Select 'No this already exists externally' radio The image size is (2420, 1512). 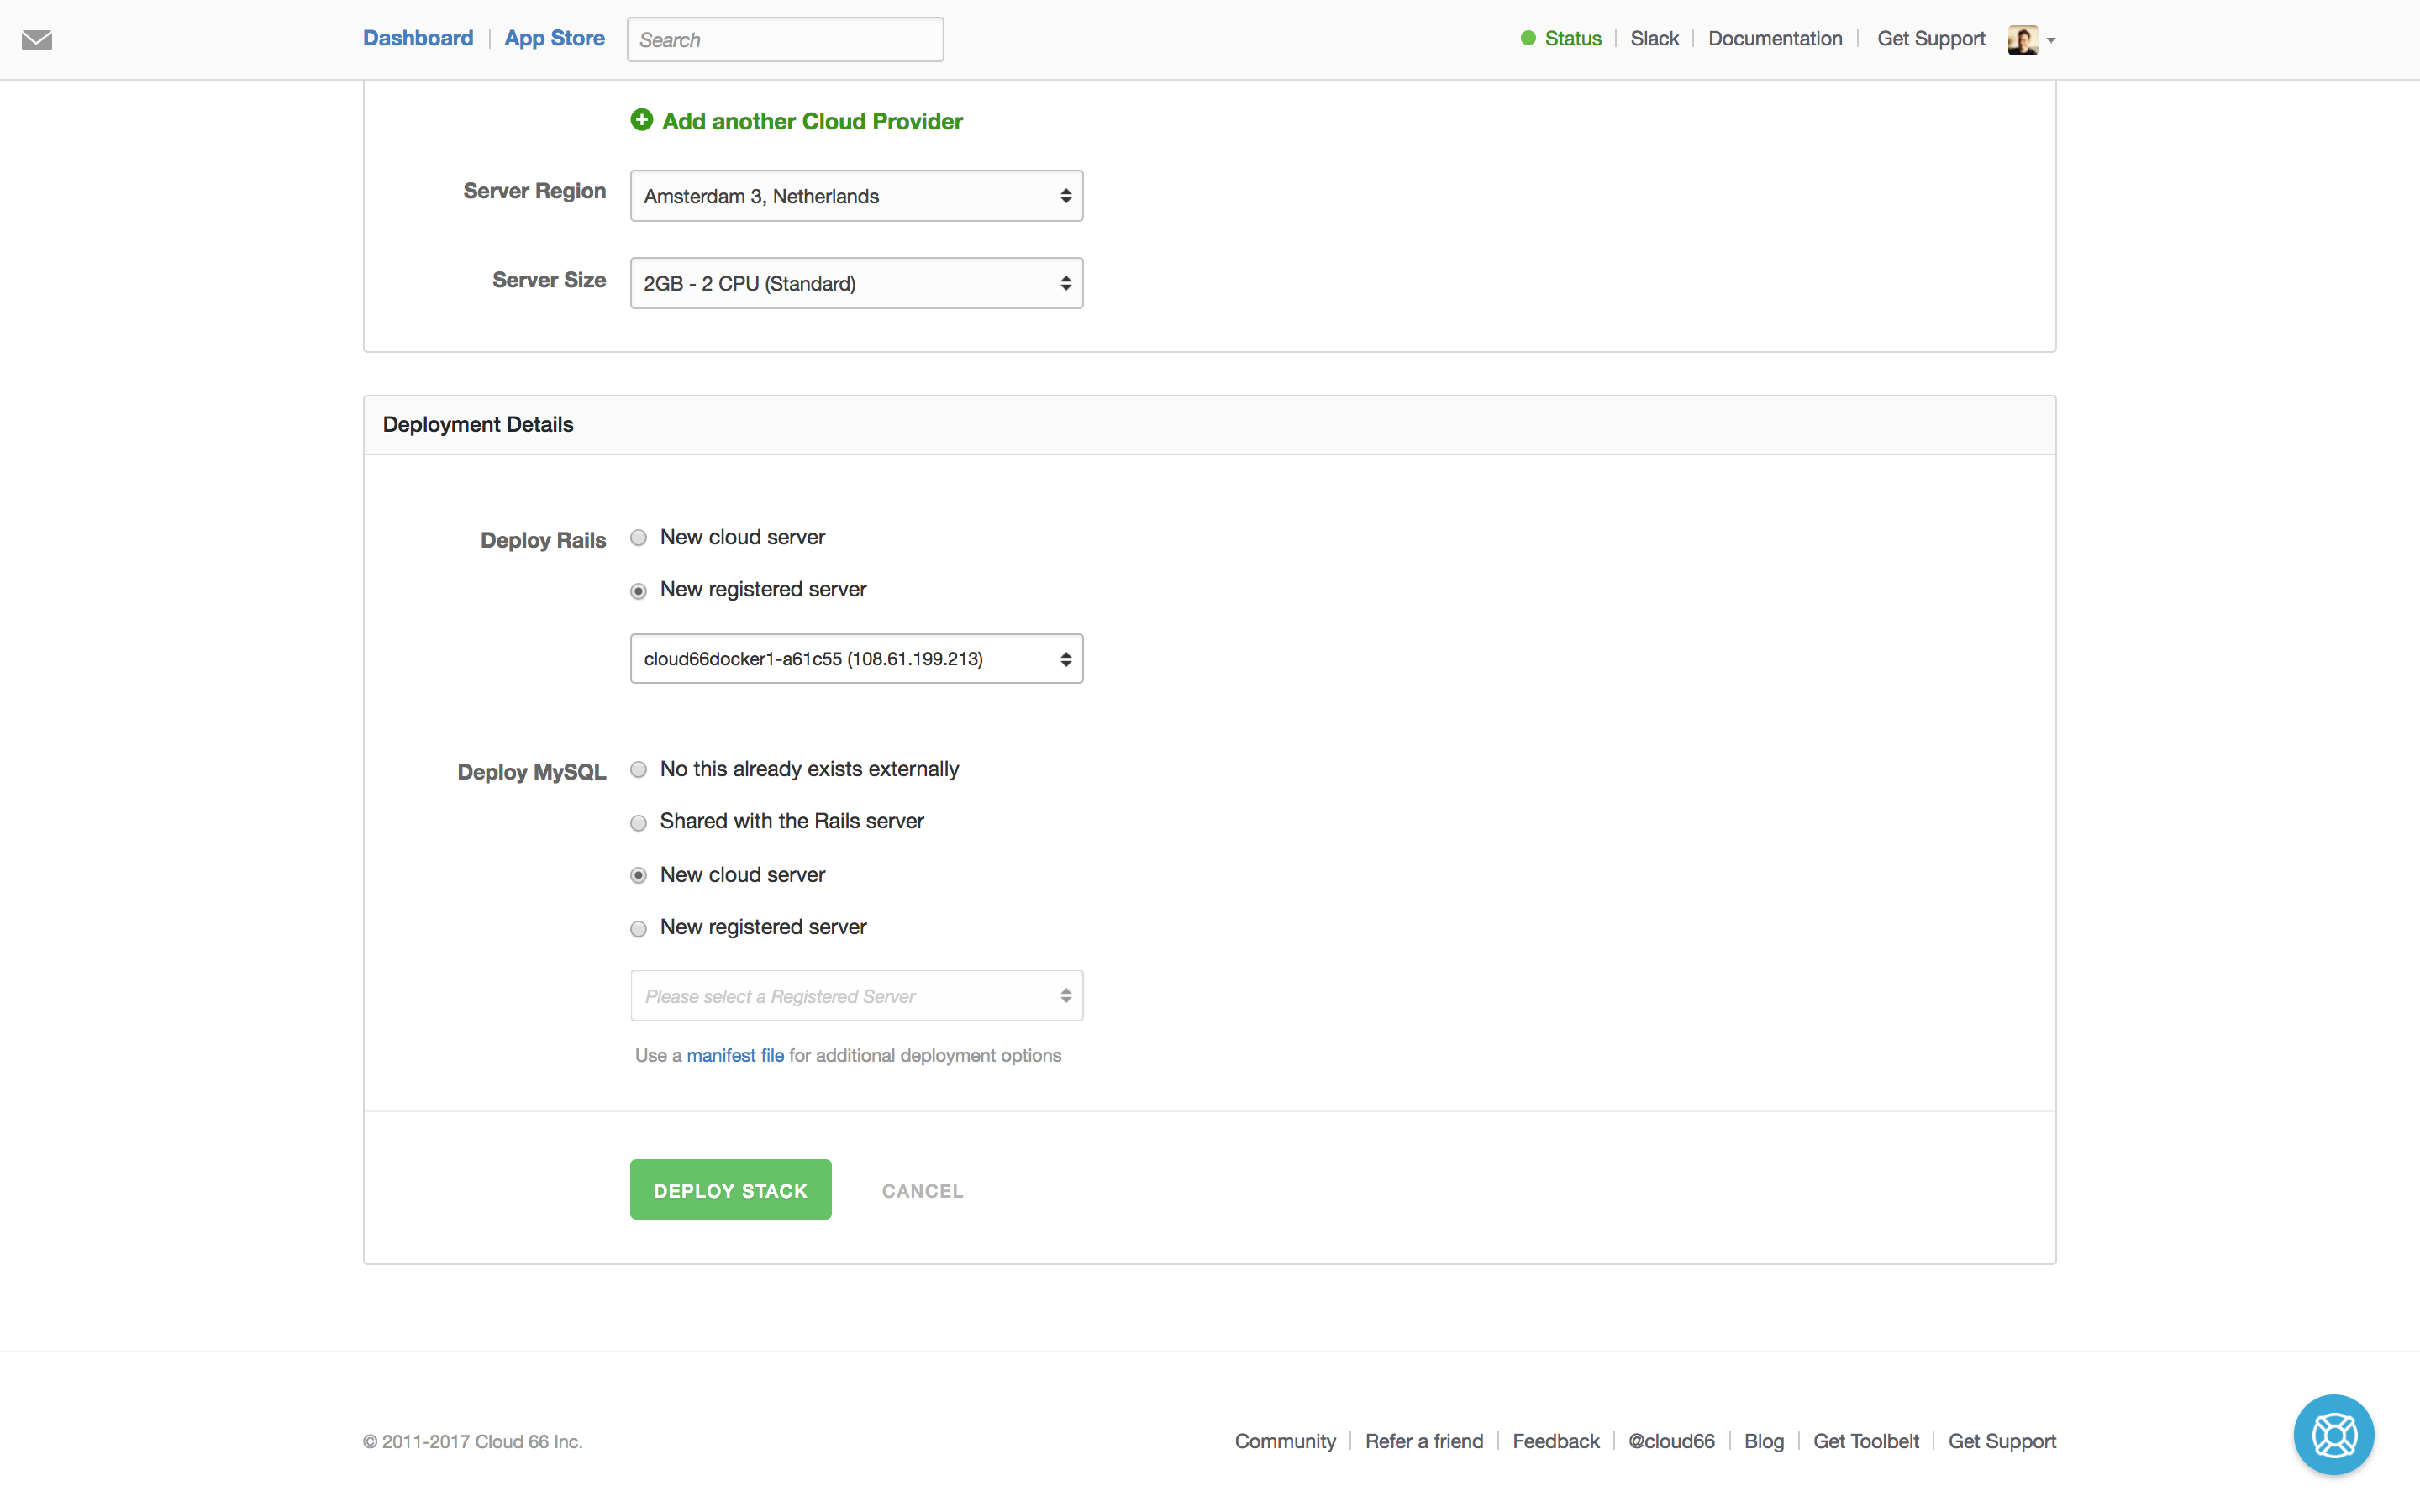coord(636,769)
